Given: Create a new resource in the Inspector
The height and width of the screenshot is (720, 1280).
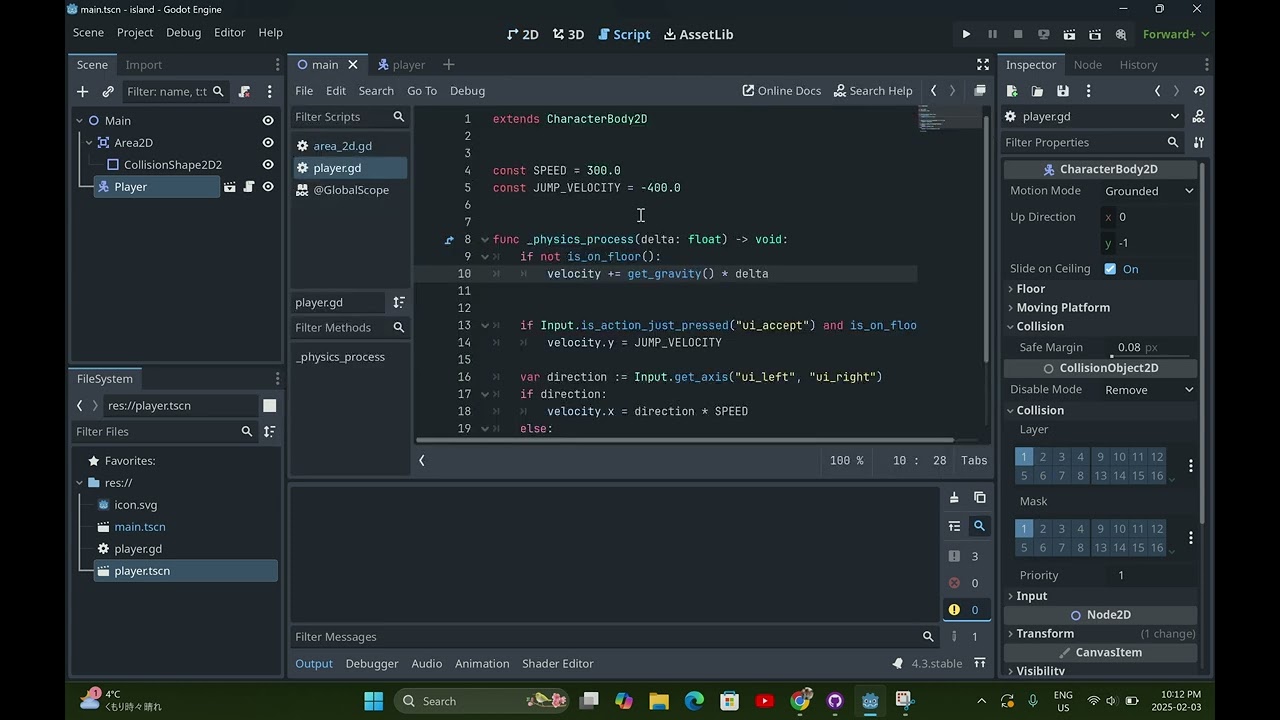Looking at the screenshot, I should click(1011, 91).
